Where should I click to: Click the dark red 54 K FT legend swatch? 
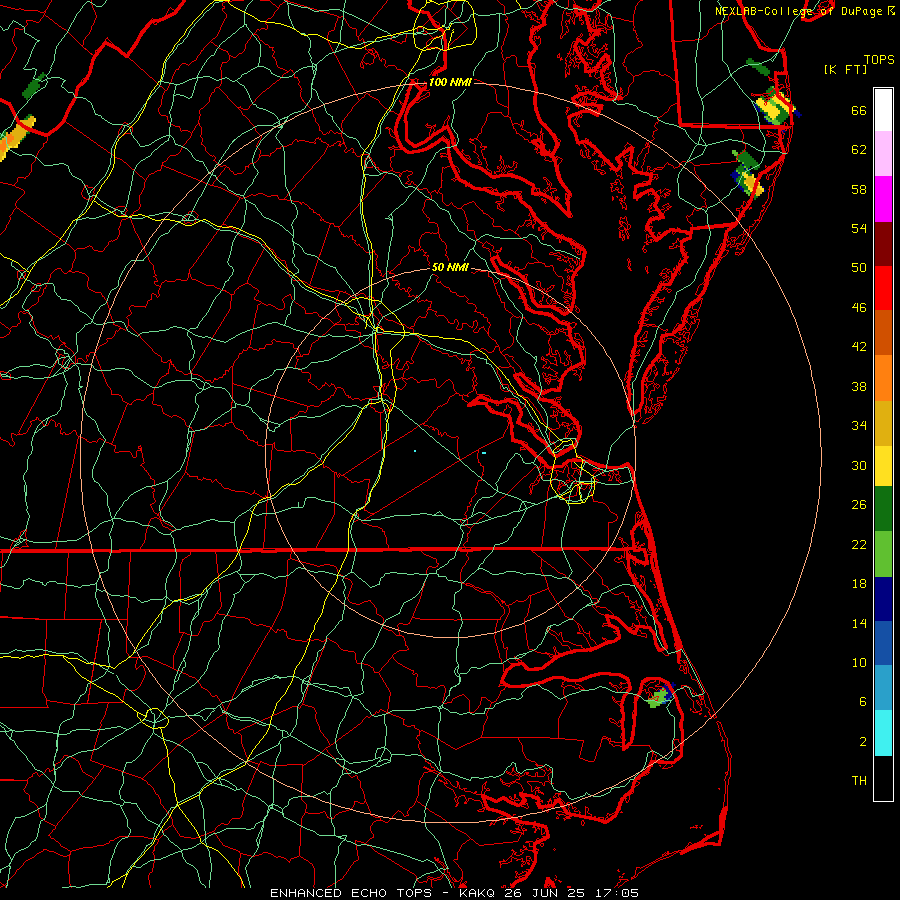point(883,243)
